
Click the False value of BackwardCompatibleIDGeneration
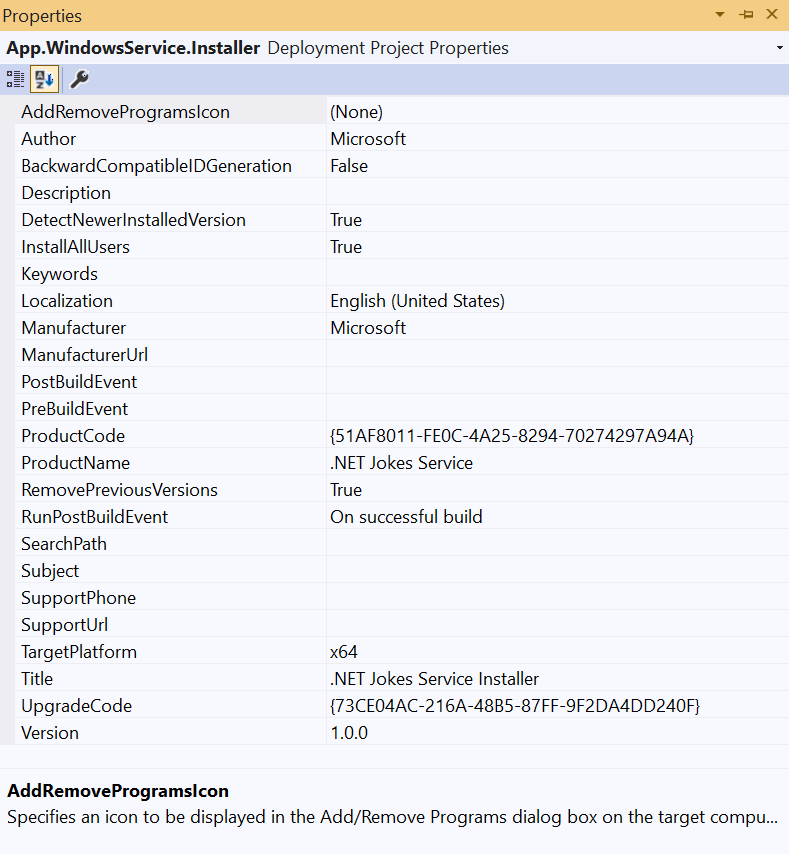pos(349,166)
